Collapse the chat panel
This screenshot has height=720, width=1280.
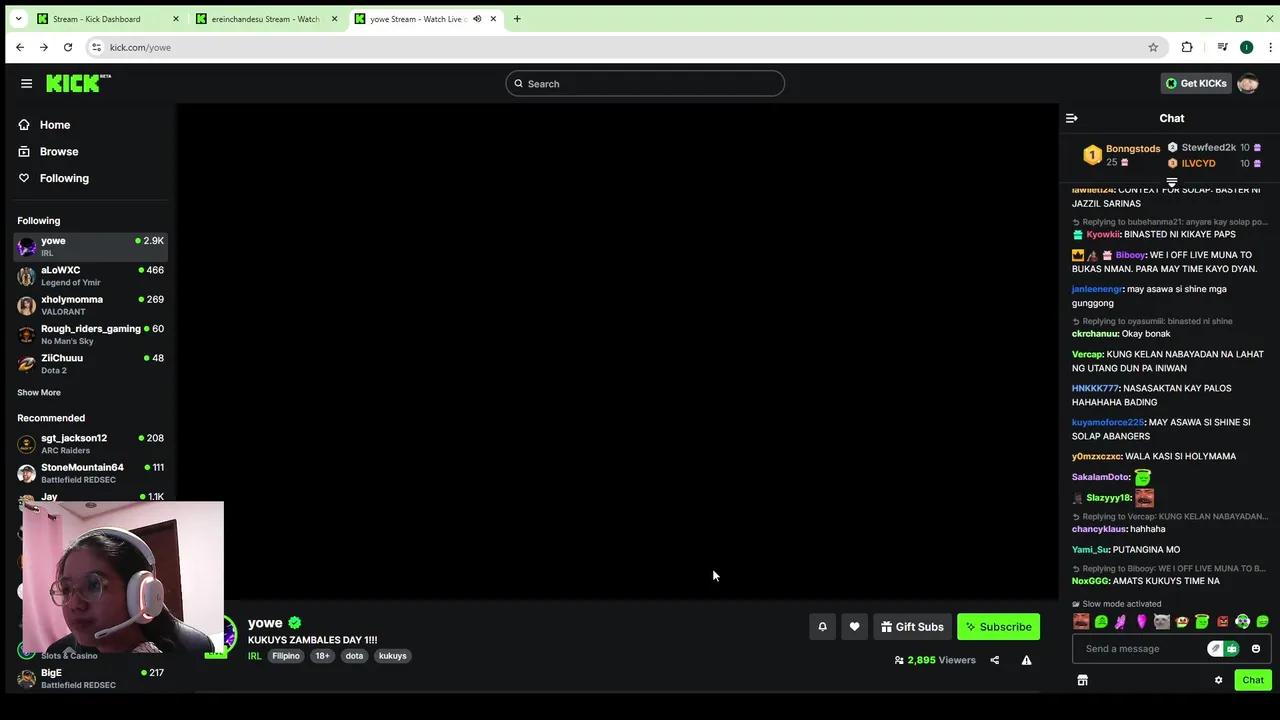pos(1072,118)
